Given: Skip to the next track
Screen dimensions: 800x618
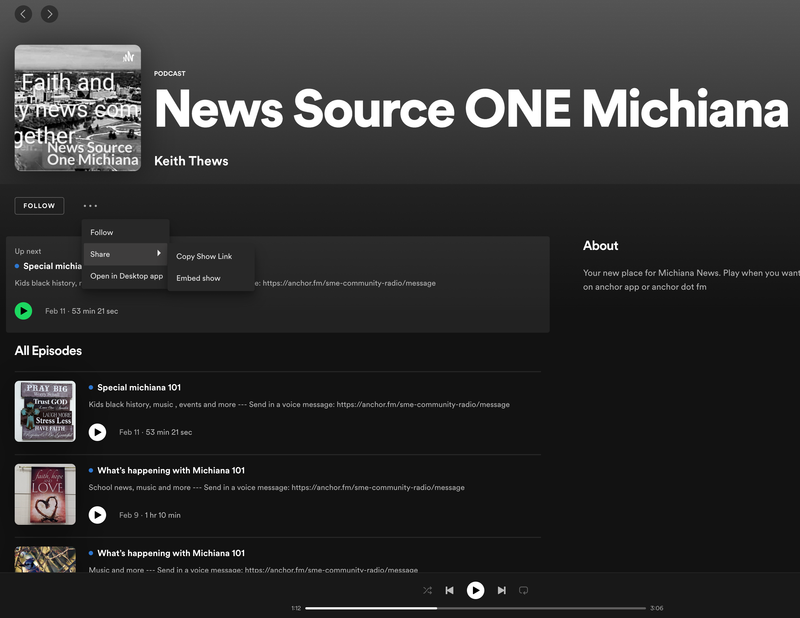Looking at the screenshot, I should click(x=501, y=590).
